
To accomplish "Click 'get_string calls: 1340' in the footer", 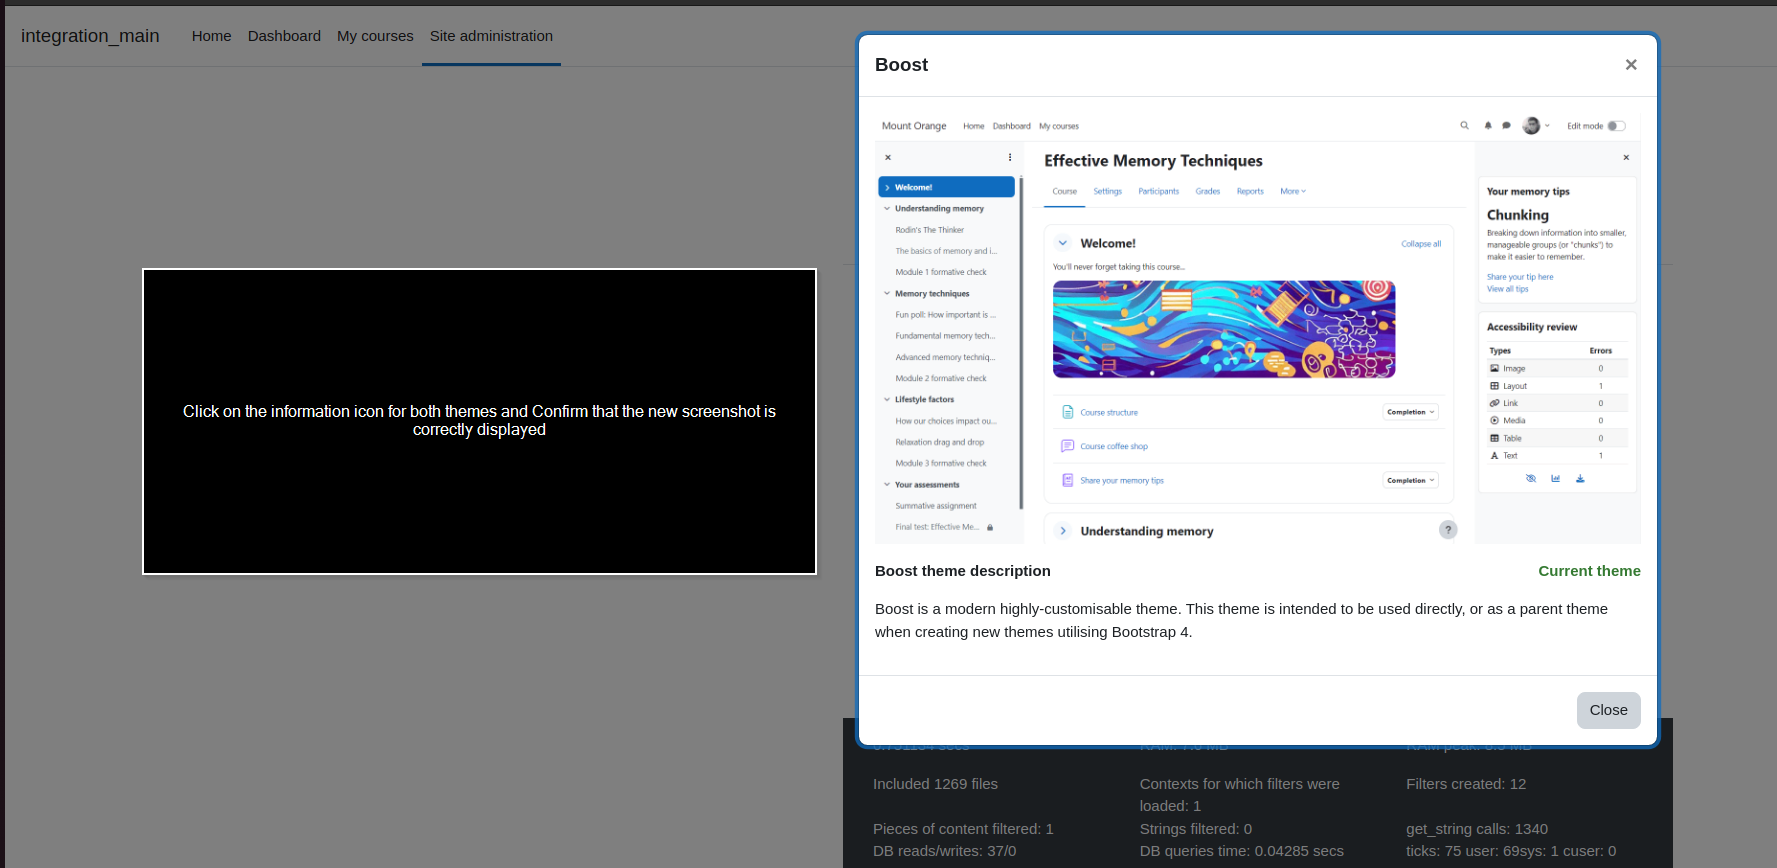I will [x=1477, y=829].
